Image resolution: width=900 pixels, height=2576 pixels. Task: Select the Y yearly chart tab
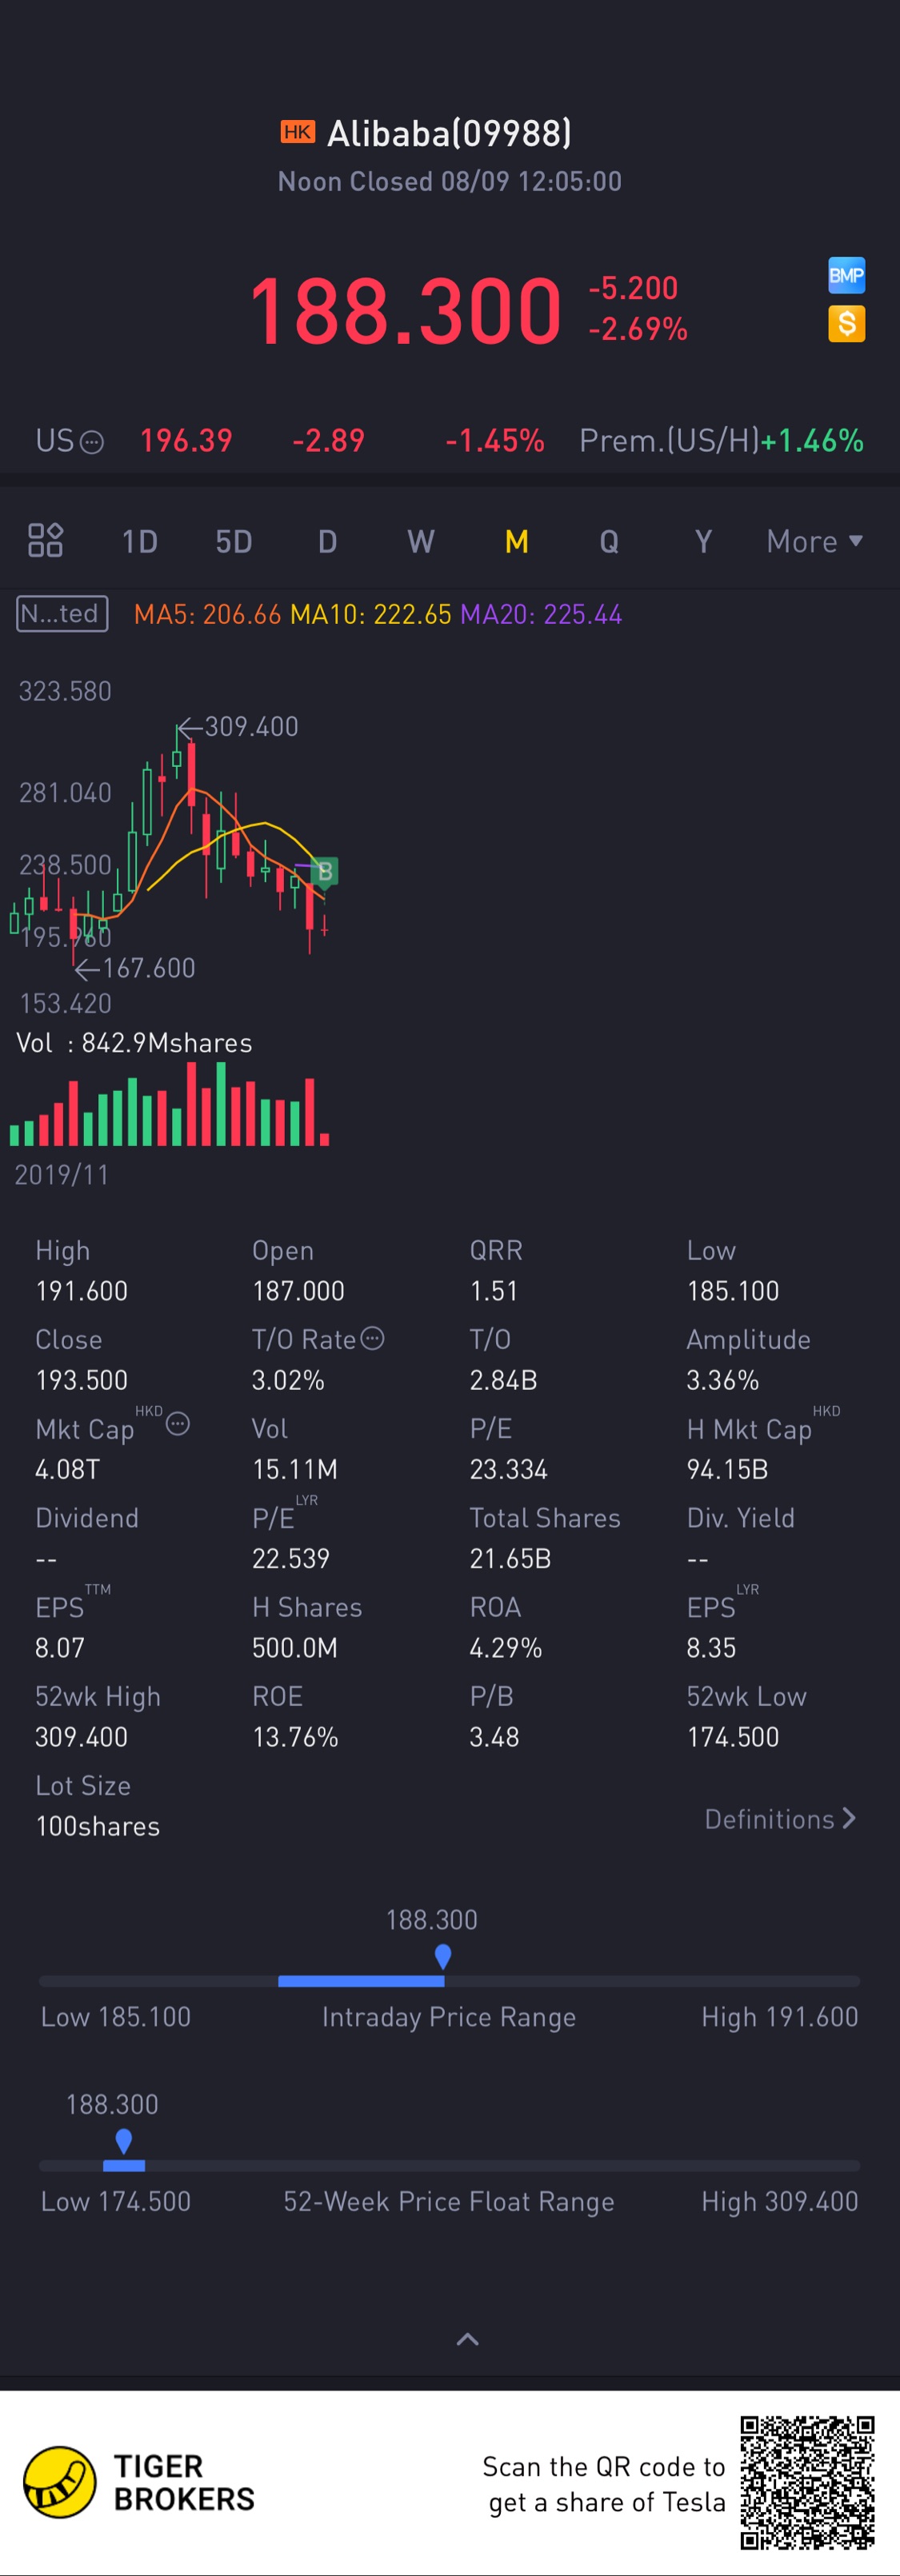703,541
